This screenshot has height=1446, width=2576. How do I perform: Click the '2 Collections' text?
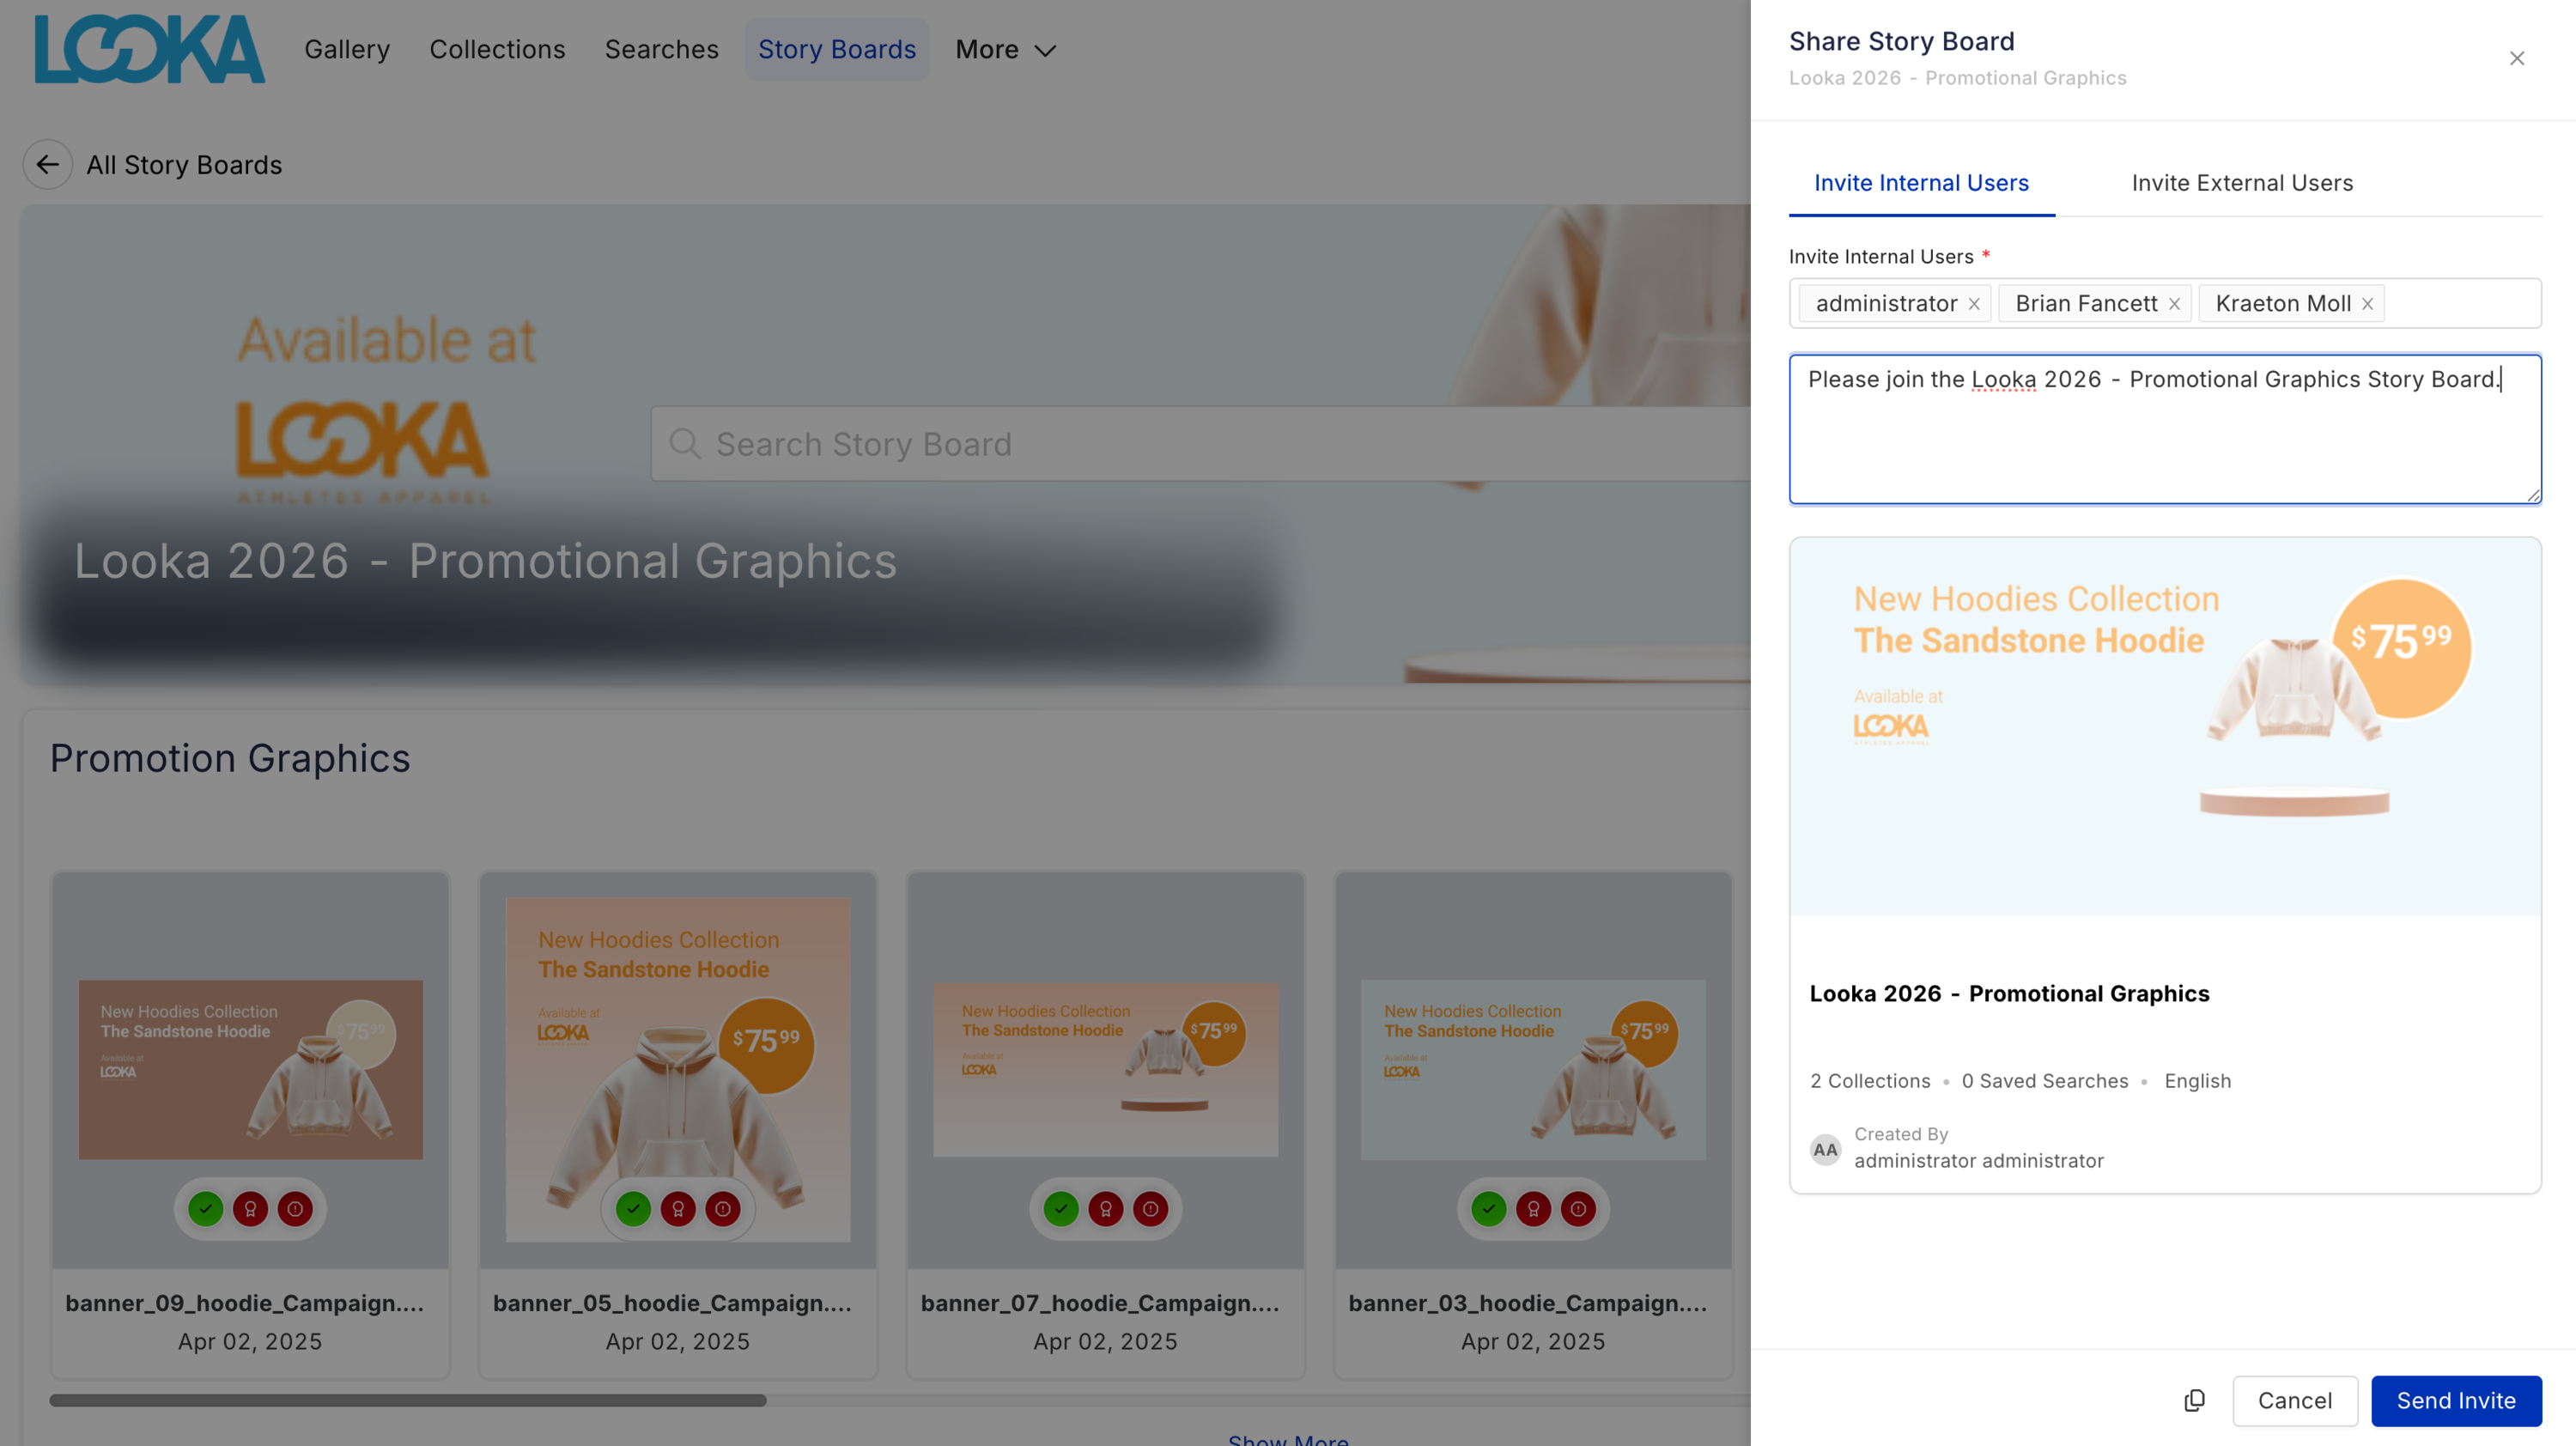tap(1870, 1081)
